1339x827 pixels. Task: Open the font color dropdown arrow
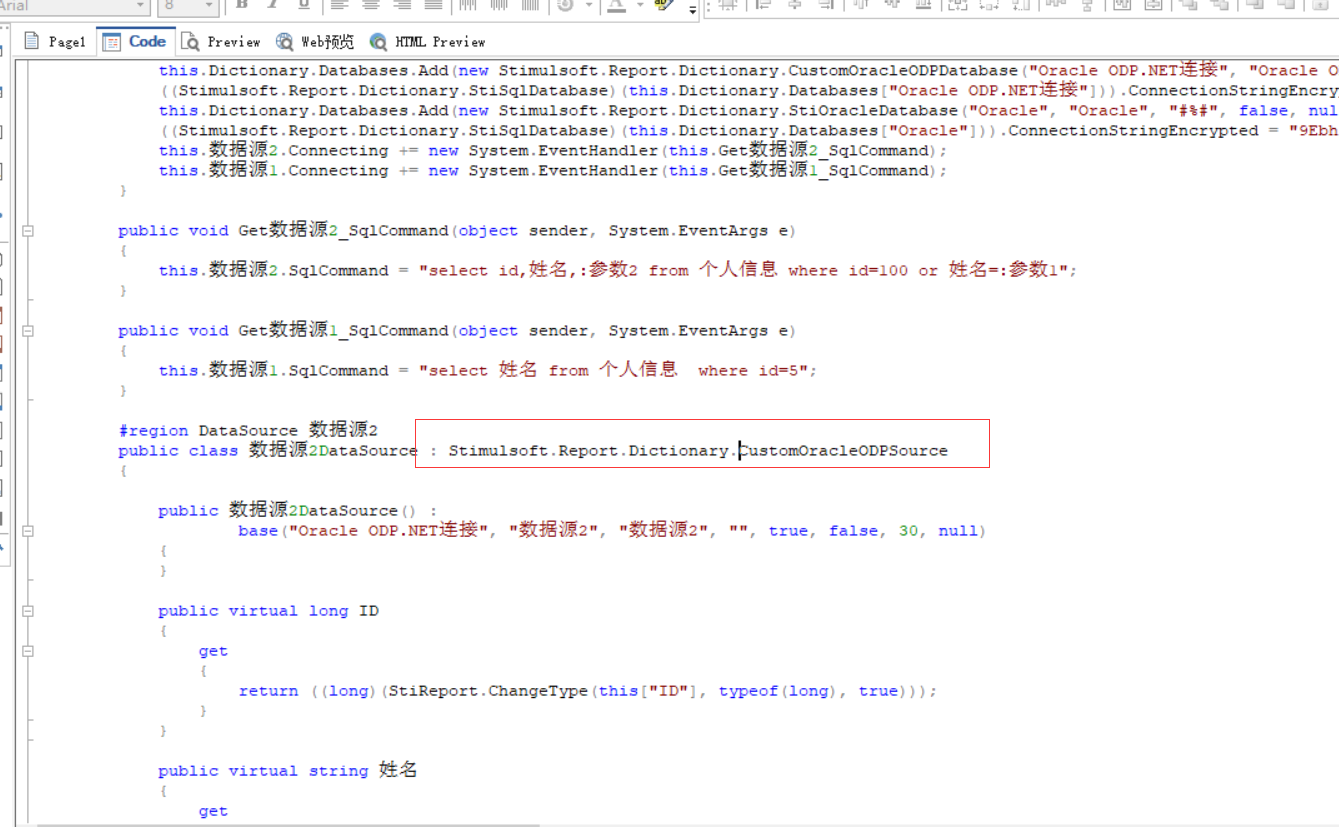click(638, 6)
